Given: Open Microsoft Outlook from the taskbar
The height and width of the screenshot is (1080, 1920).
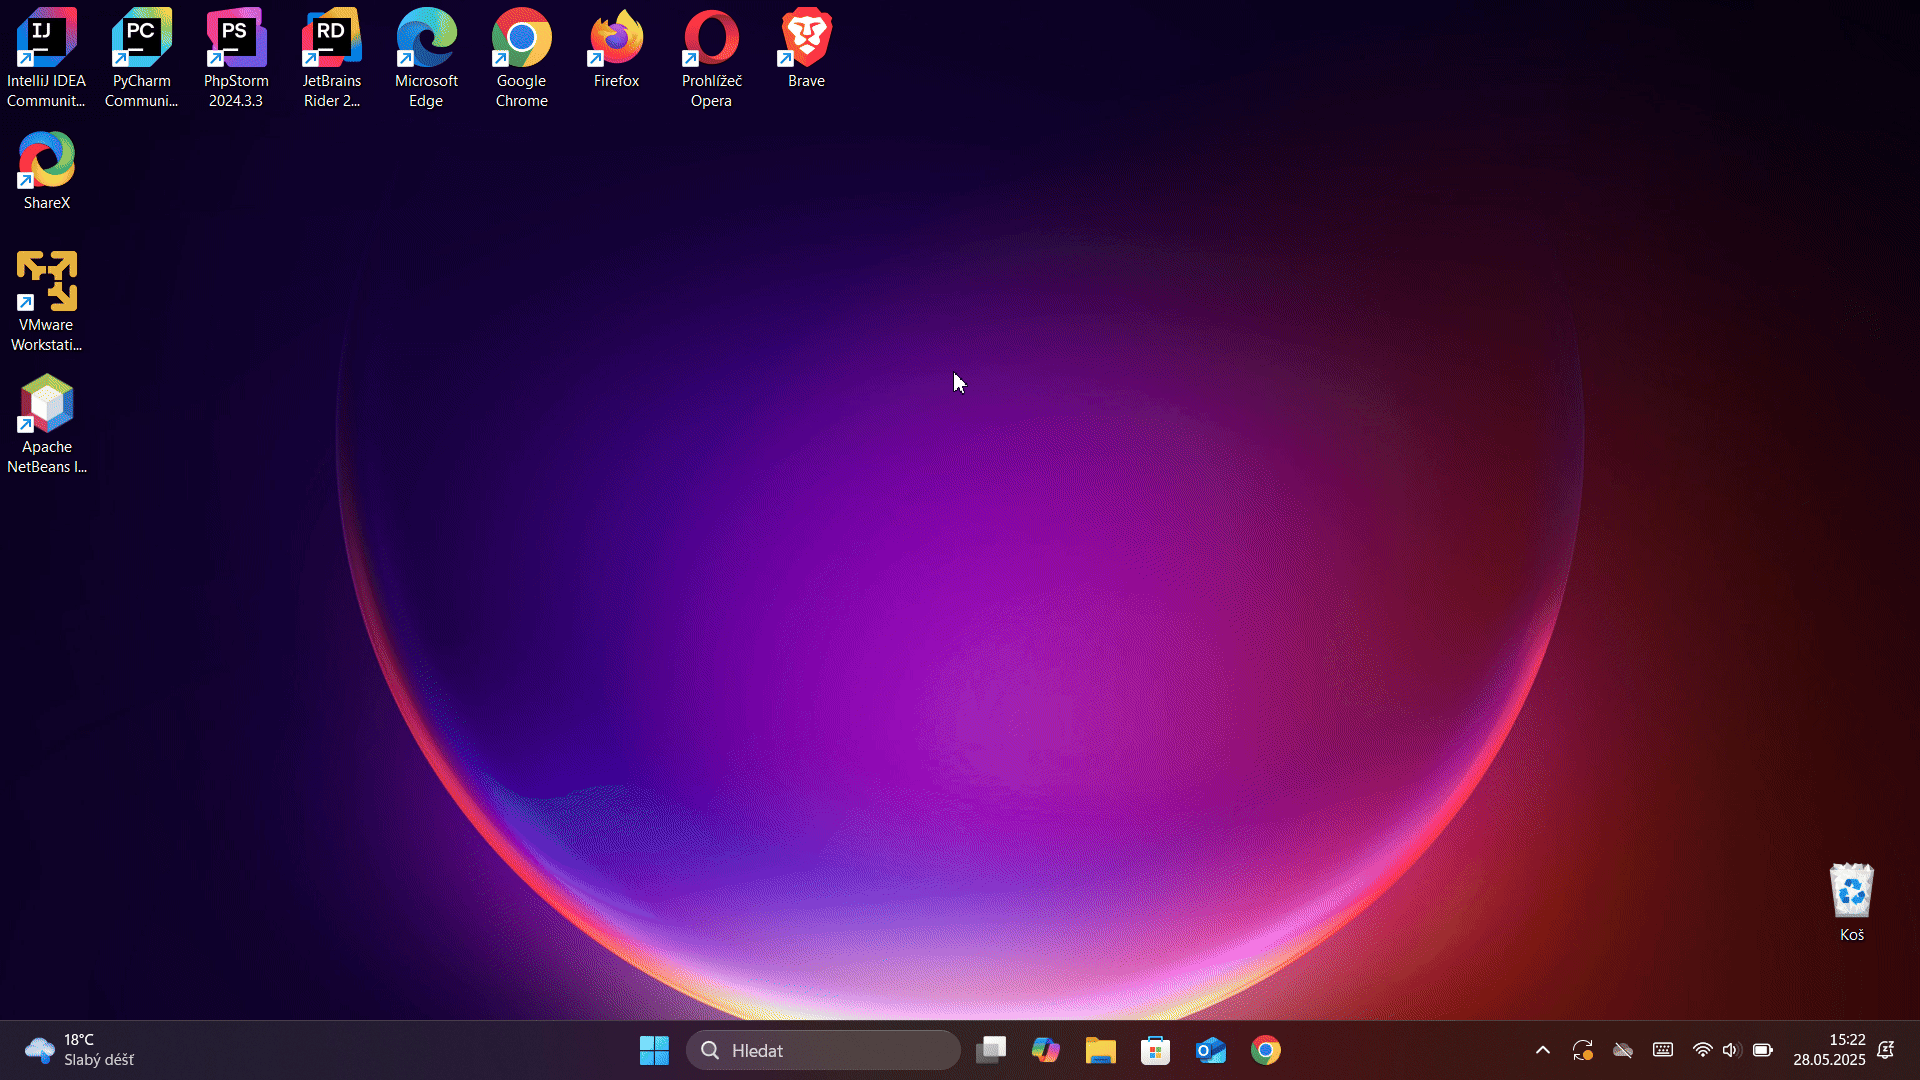Looking at the screenshot, I should point(1210,1050).
